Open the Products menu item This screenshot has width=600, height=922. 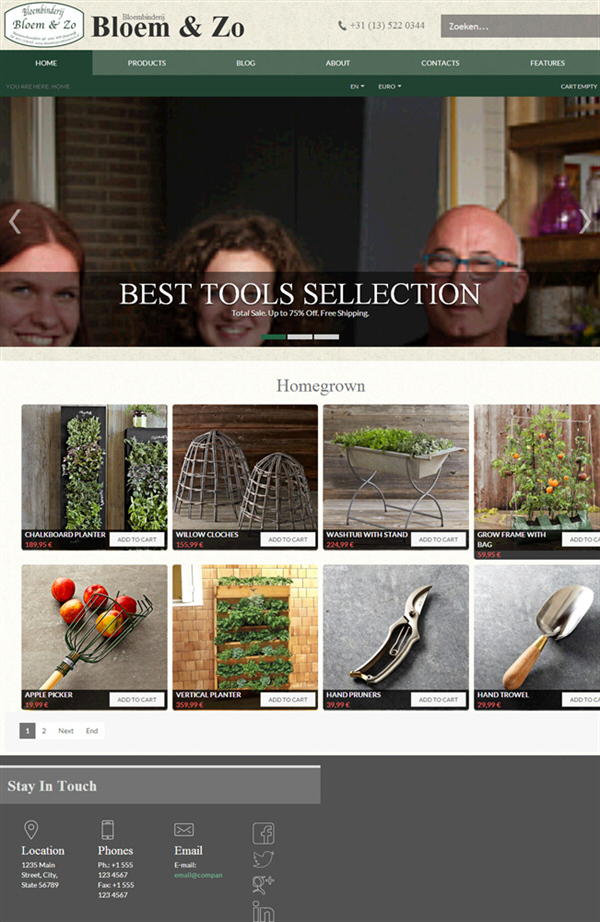[x=146, y=63]
